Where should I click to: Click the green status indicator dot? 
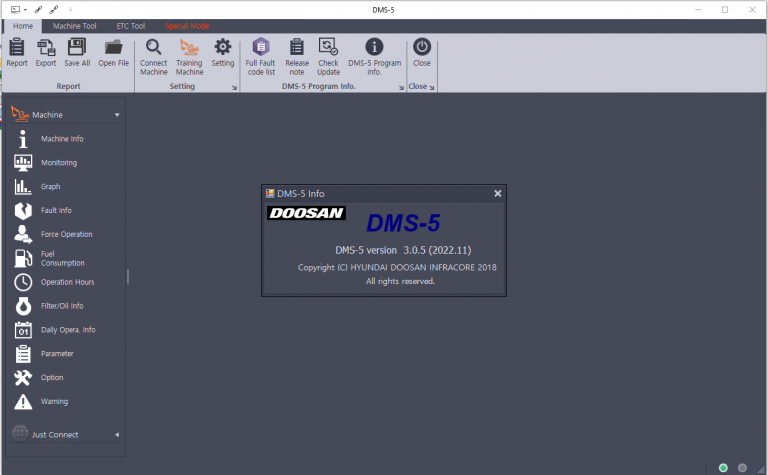coord(723,468)
